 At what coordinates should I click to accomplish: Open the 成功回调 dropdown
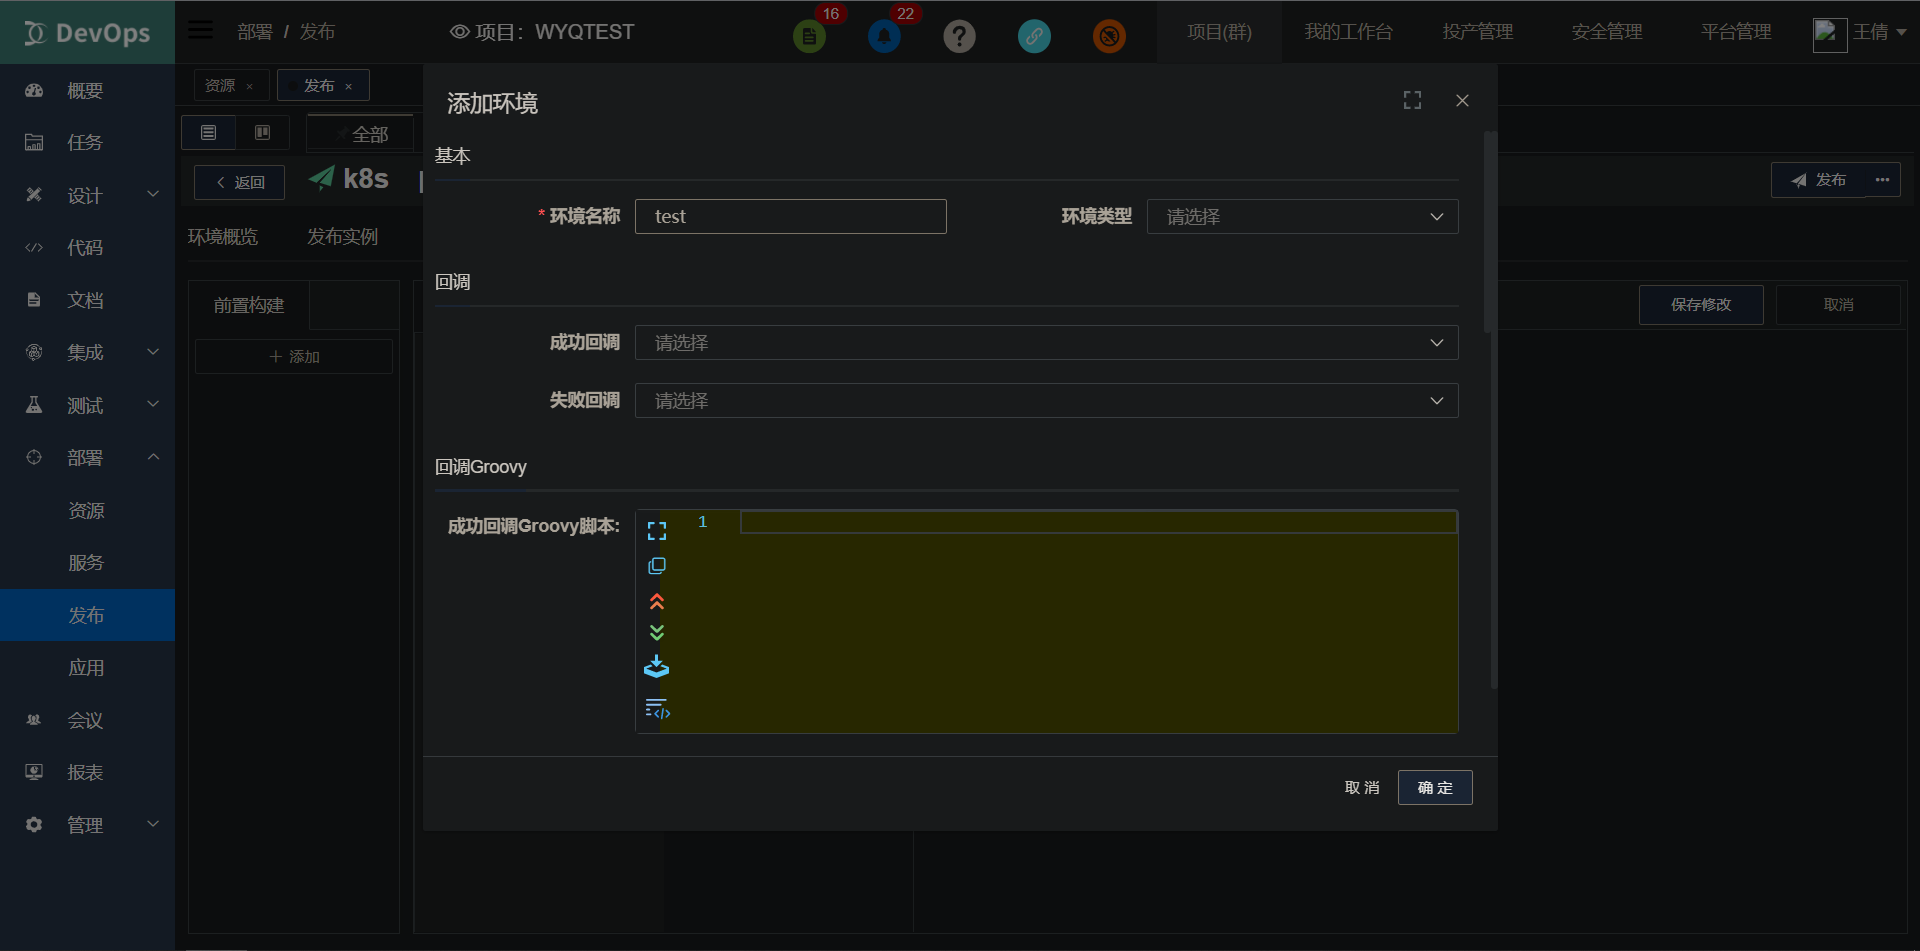1046,343
